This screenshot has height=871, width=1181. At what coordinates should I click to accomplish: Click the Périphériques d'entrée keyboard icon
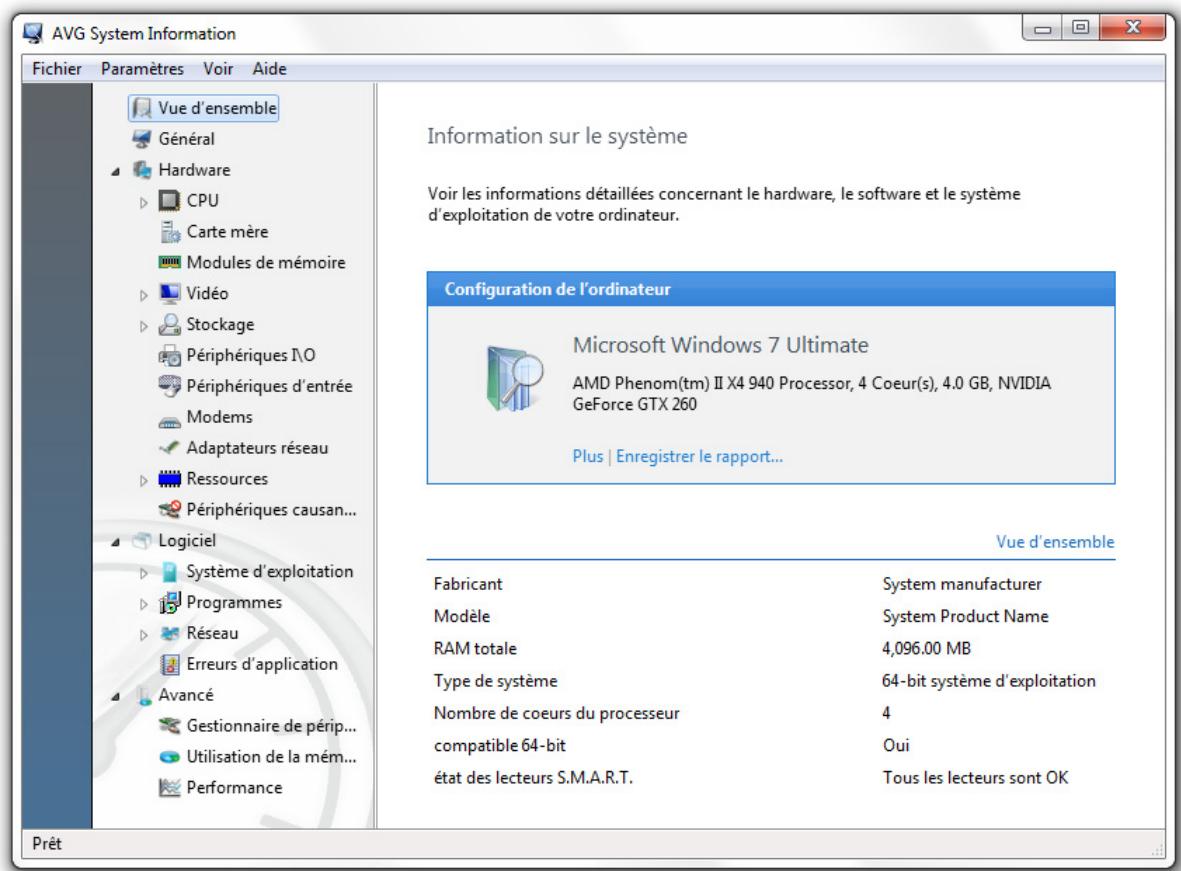pyautogui.click(x=169, y=386)
